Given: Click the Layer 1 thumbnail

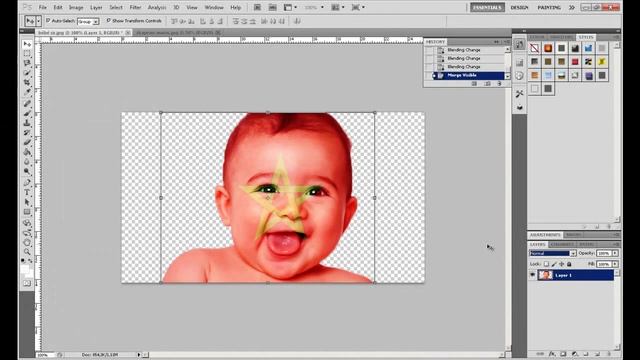Looking at the screenshot, I should 545,275.
